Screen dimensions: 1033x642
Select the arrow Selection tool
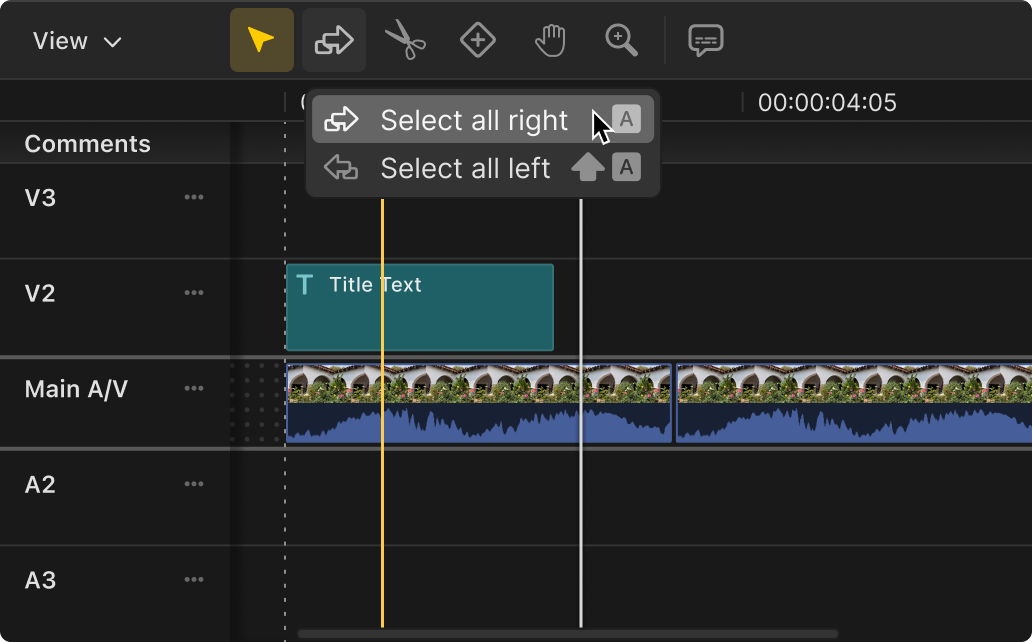click(x=262, y=40)
